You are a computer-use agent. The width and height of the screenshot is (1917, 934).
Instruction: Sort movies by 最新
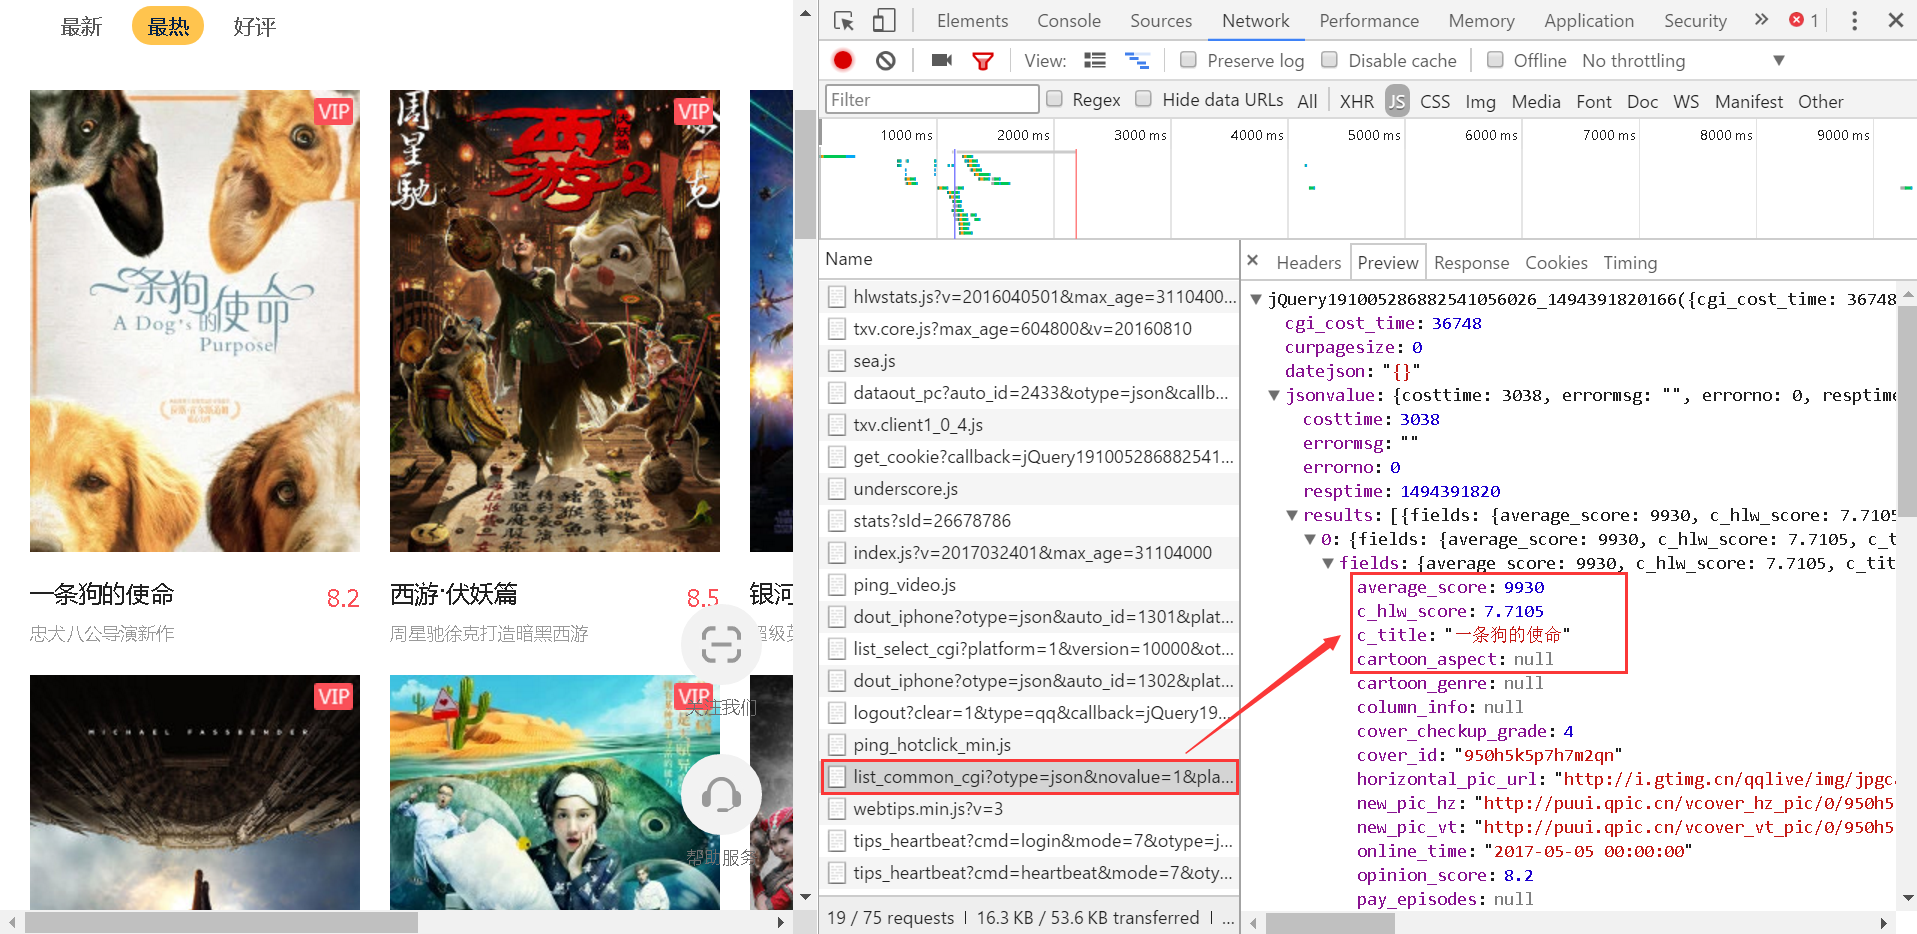click(x=81, y=27)
